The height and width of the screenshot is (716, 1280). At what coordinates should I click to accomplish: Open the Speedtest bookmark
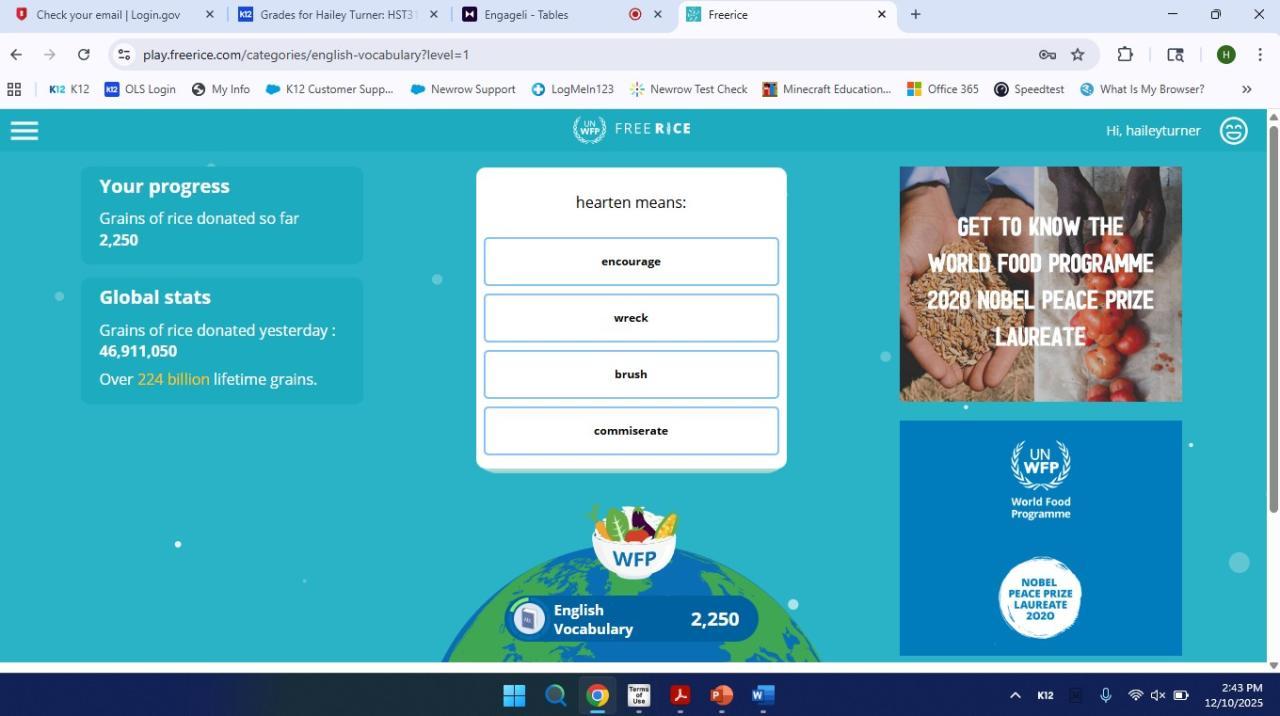(1029, 89)
